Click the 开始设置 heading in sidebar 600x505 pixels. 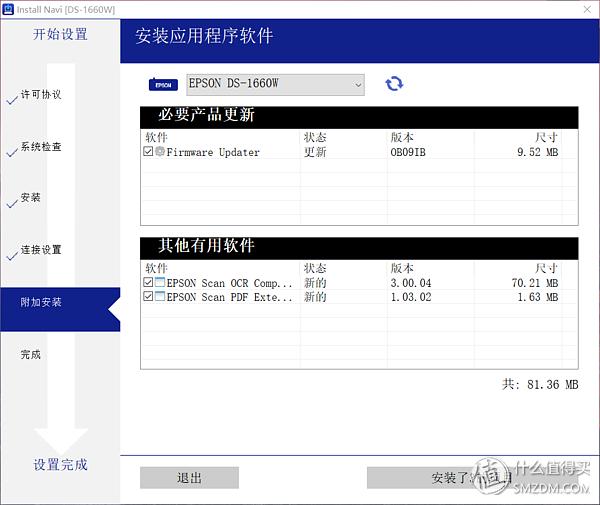(x=60, y=34)
